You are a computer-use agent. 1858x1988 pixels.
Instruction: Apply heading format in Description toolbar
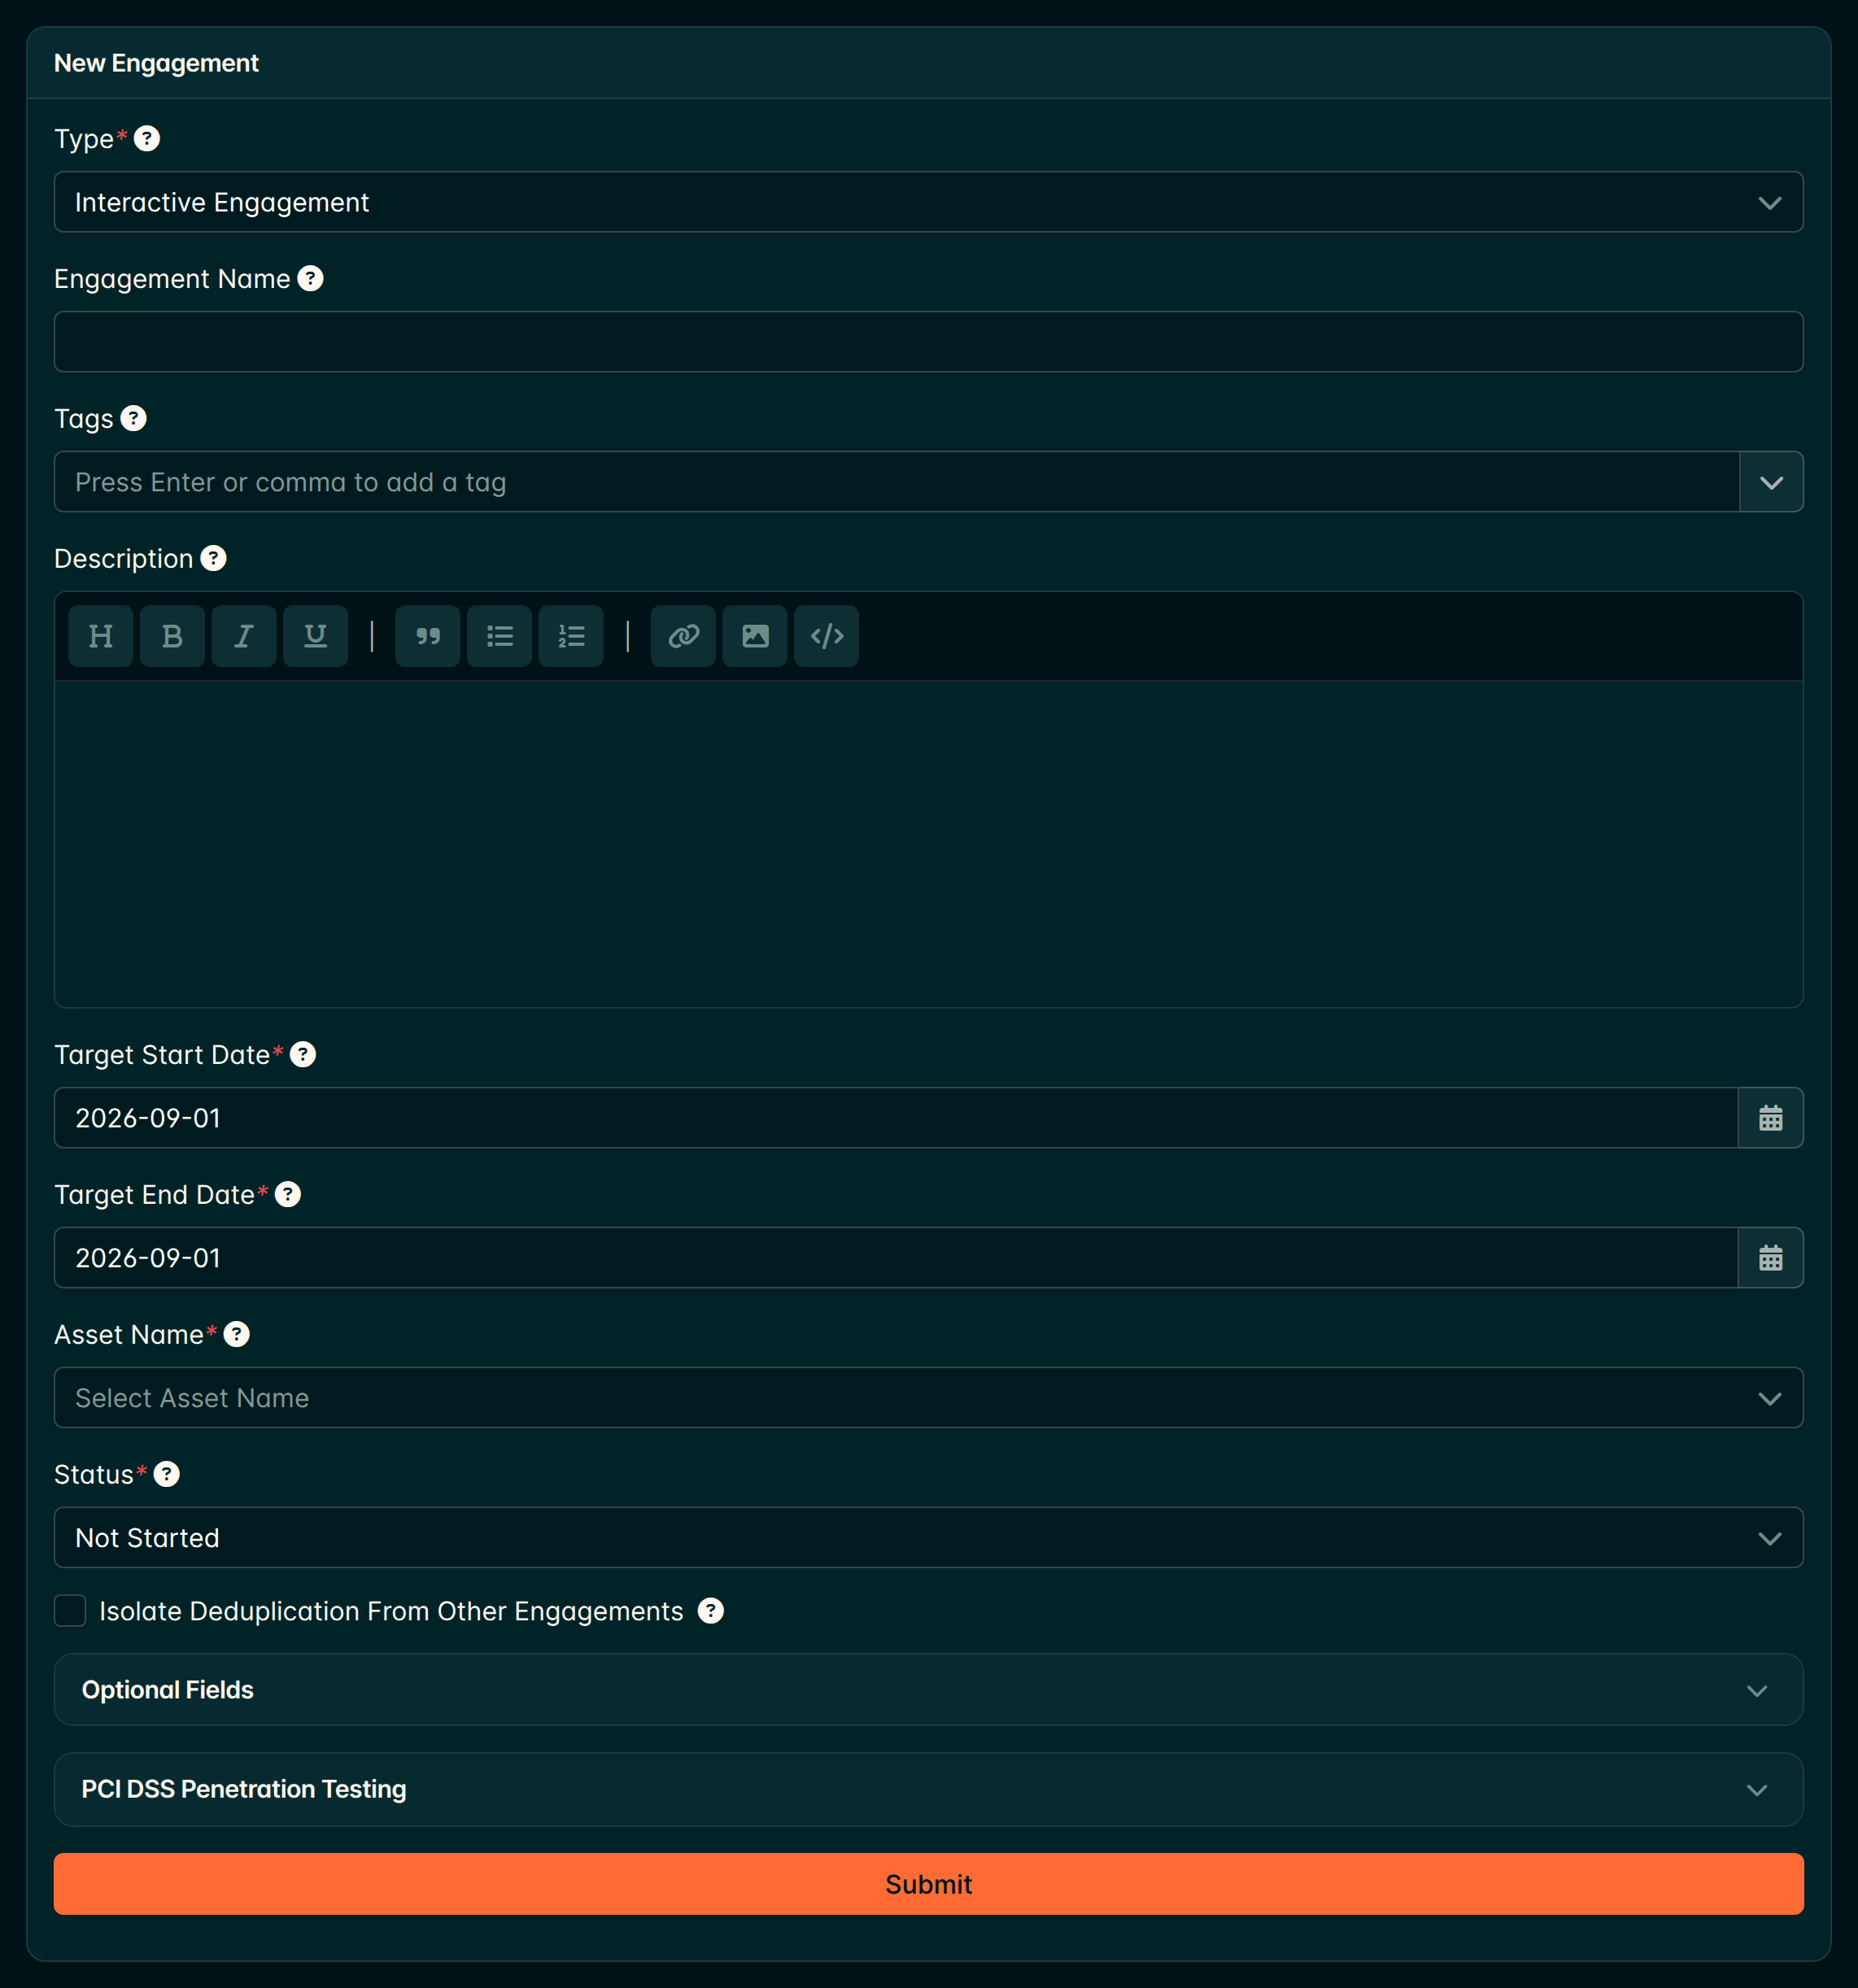pos(101,636)
